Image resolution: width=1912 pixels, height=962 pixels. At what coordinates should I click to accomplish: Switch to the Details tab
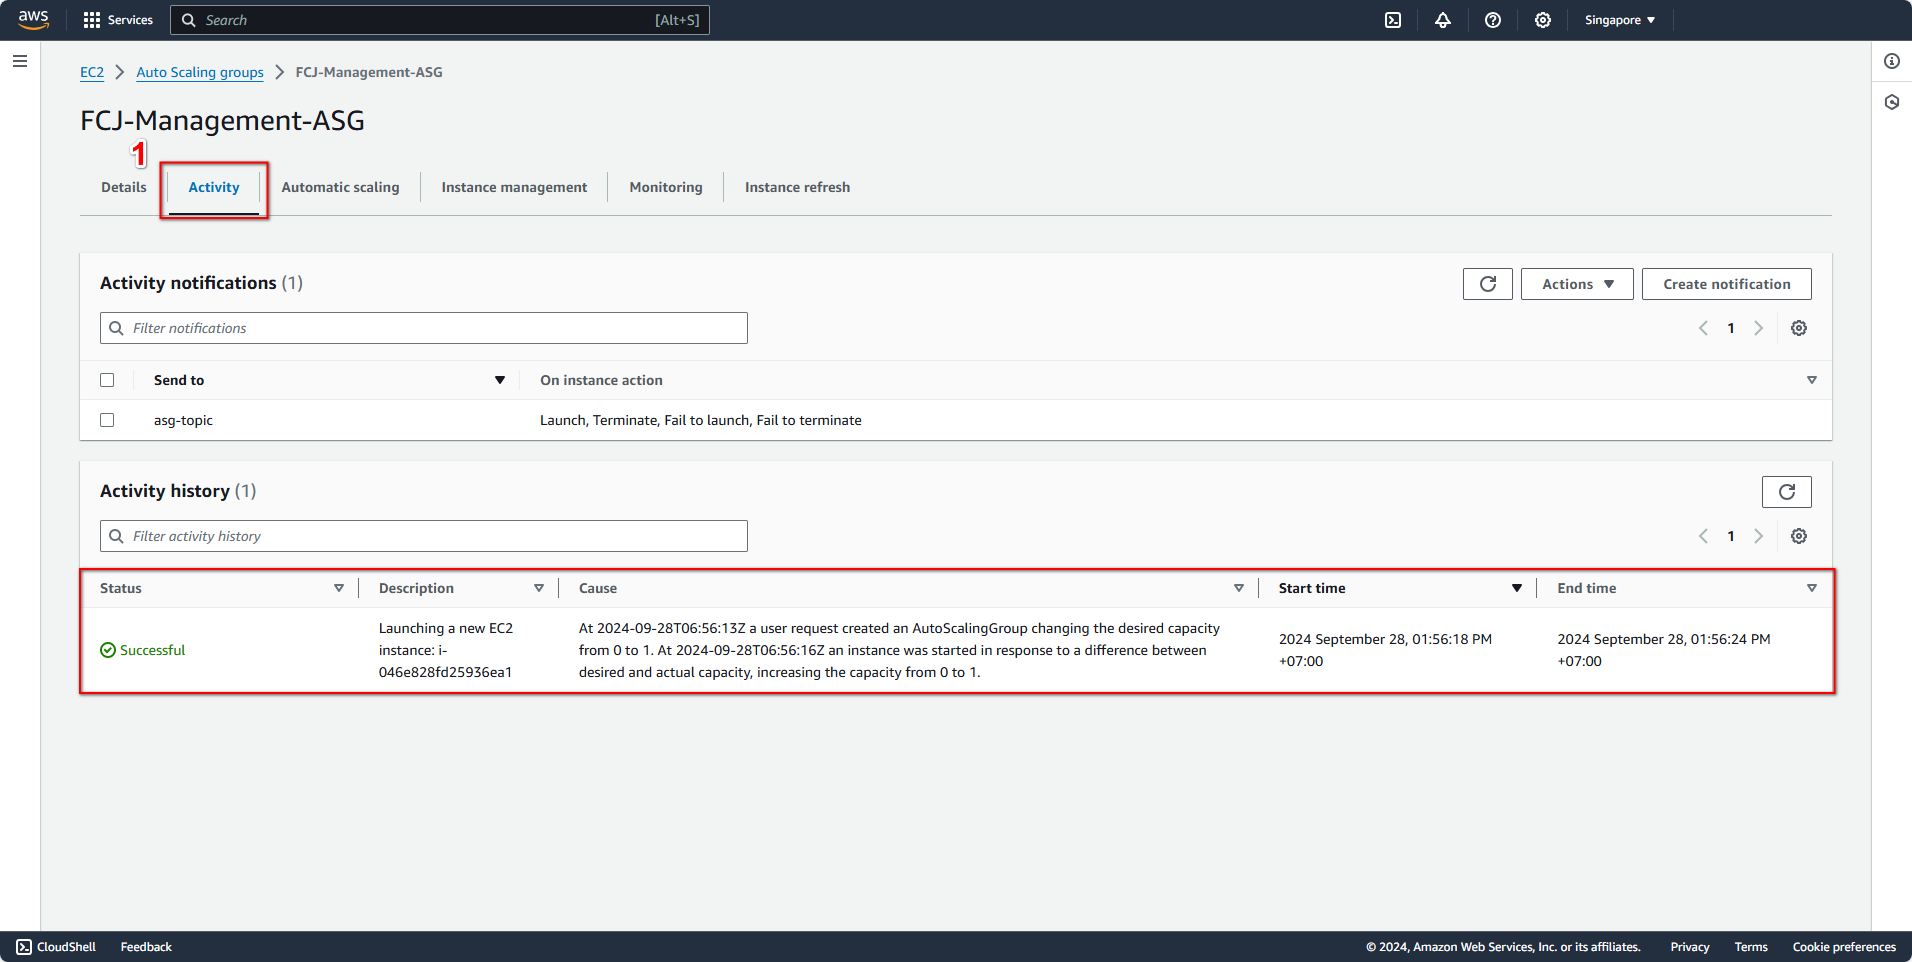124,187
